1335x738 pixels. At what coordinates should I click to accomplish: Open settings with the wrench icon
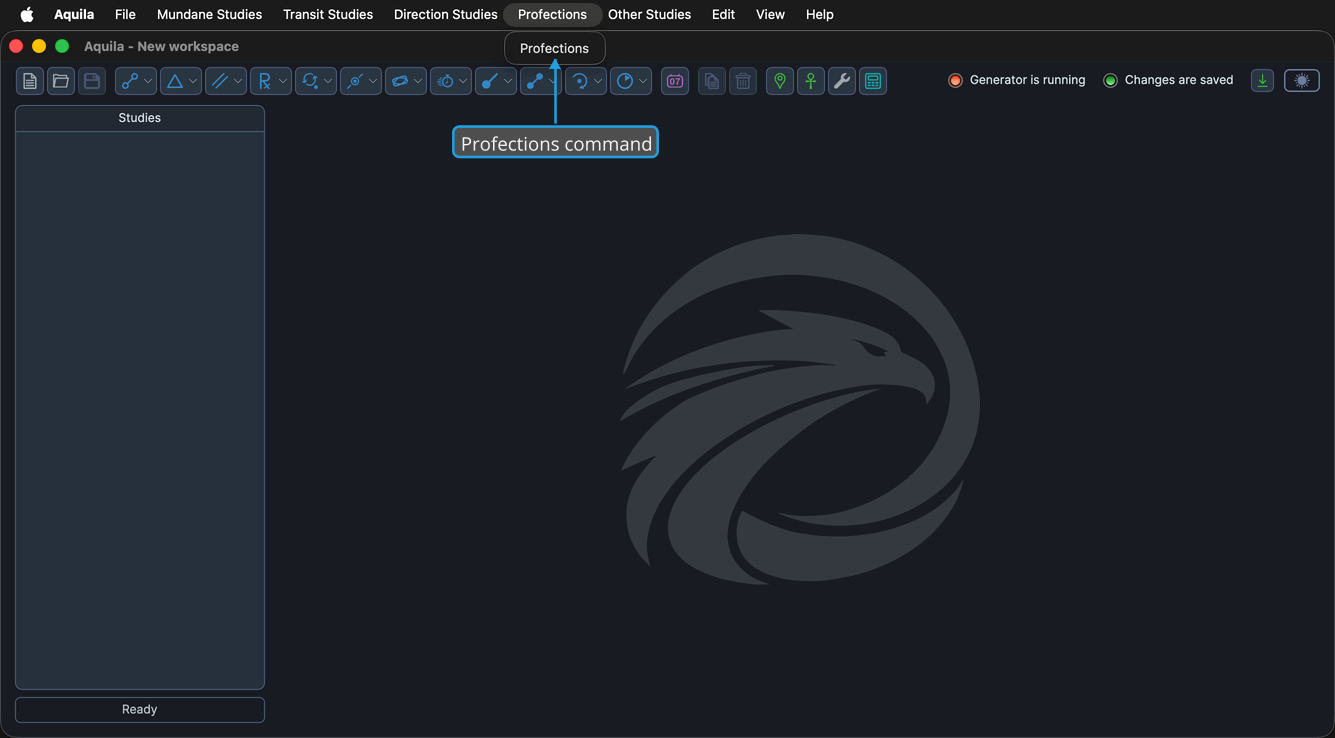[842, 81]
